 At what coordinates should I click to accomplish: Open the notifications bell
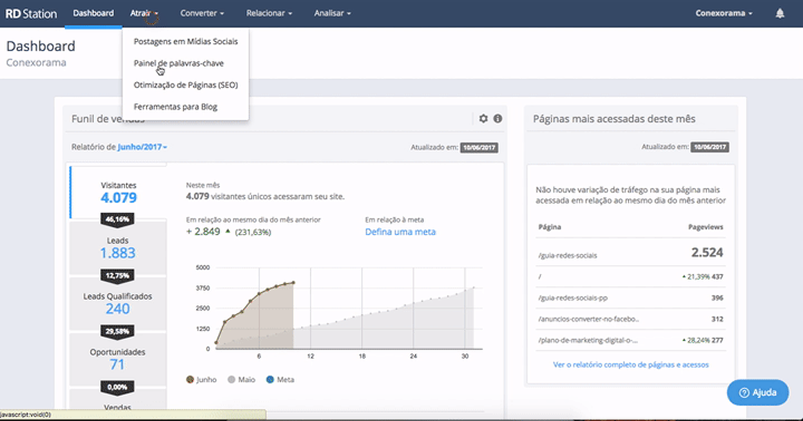[780, 14]
